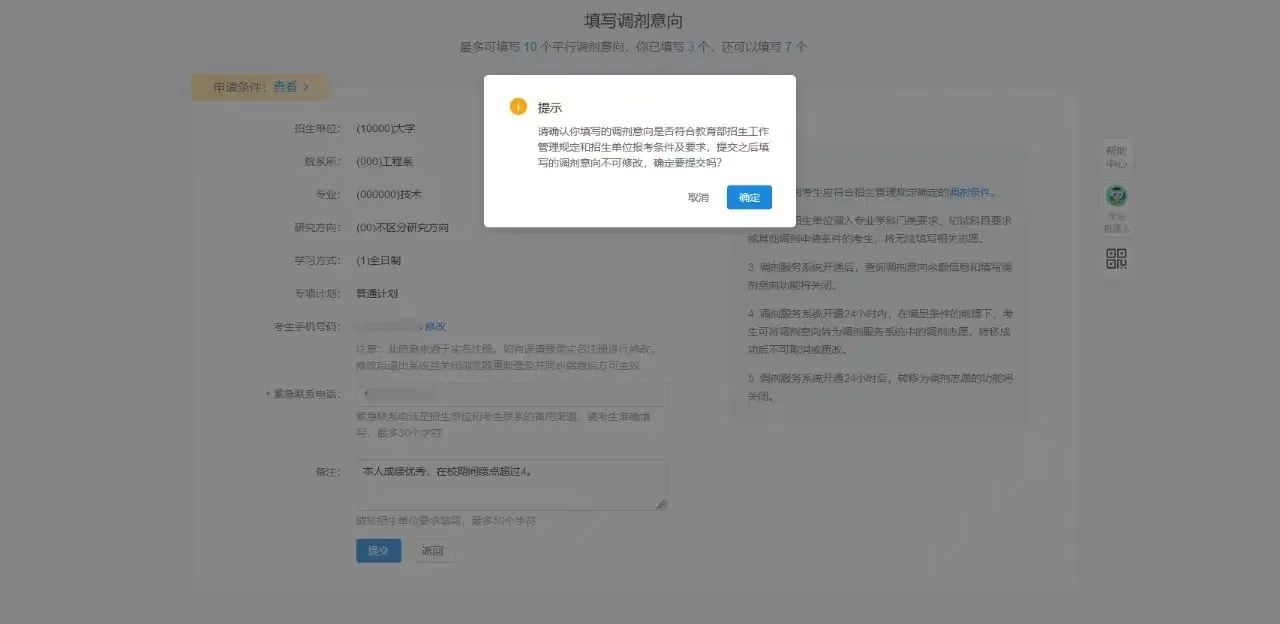The image size is (1280, 624).
Task: Click the 确定 button in the dialog
Action: tap(749, 197)
